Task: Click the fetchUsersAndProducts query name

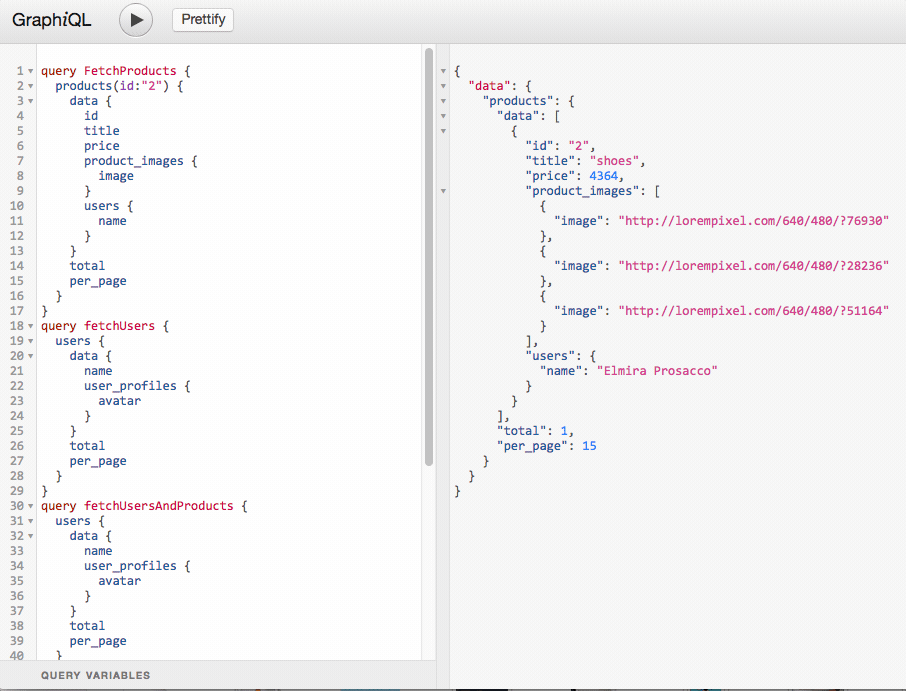Action: point(159,506)
